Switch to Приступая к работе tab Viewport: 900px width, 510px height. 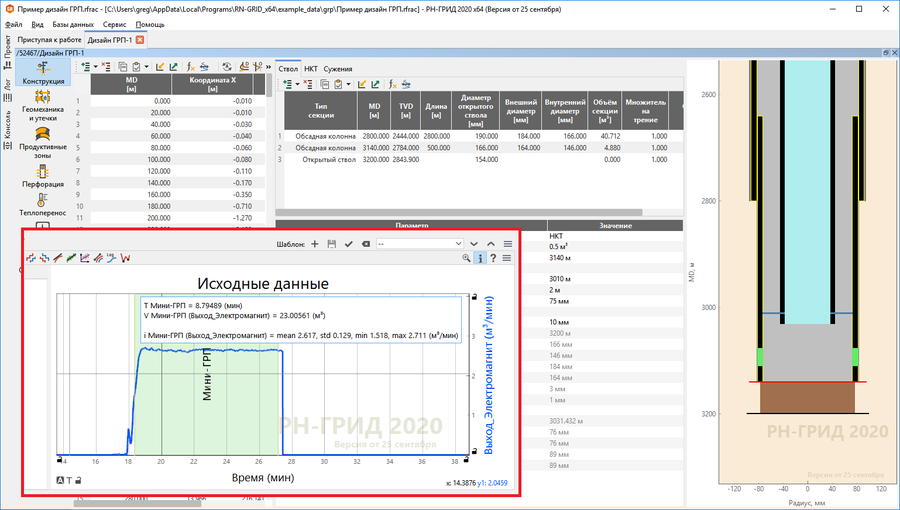coord(49,40)
